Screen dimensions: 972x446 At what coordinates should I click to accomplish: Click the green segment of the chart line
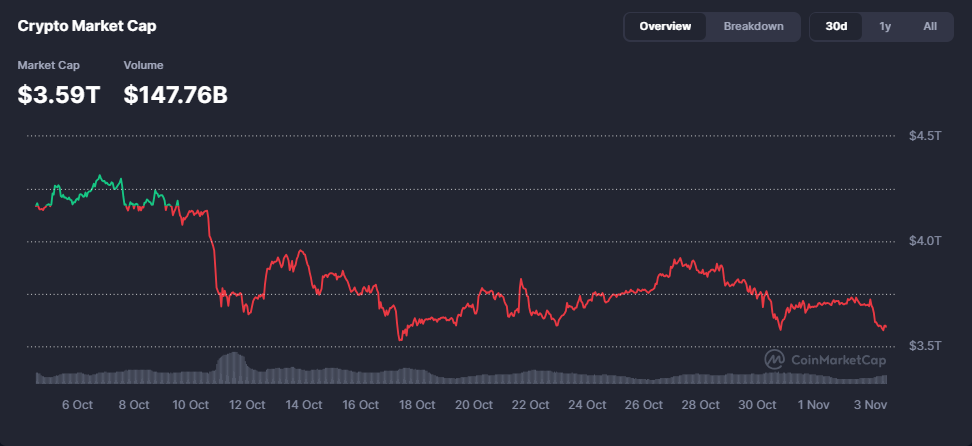[x=100, y=180]
